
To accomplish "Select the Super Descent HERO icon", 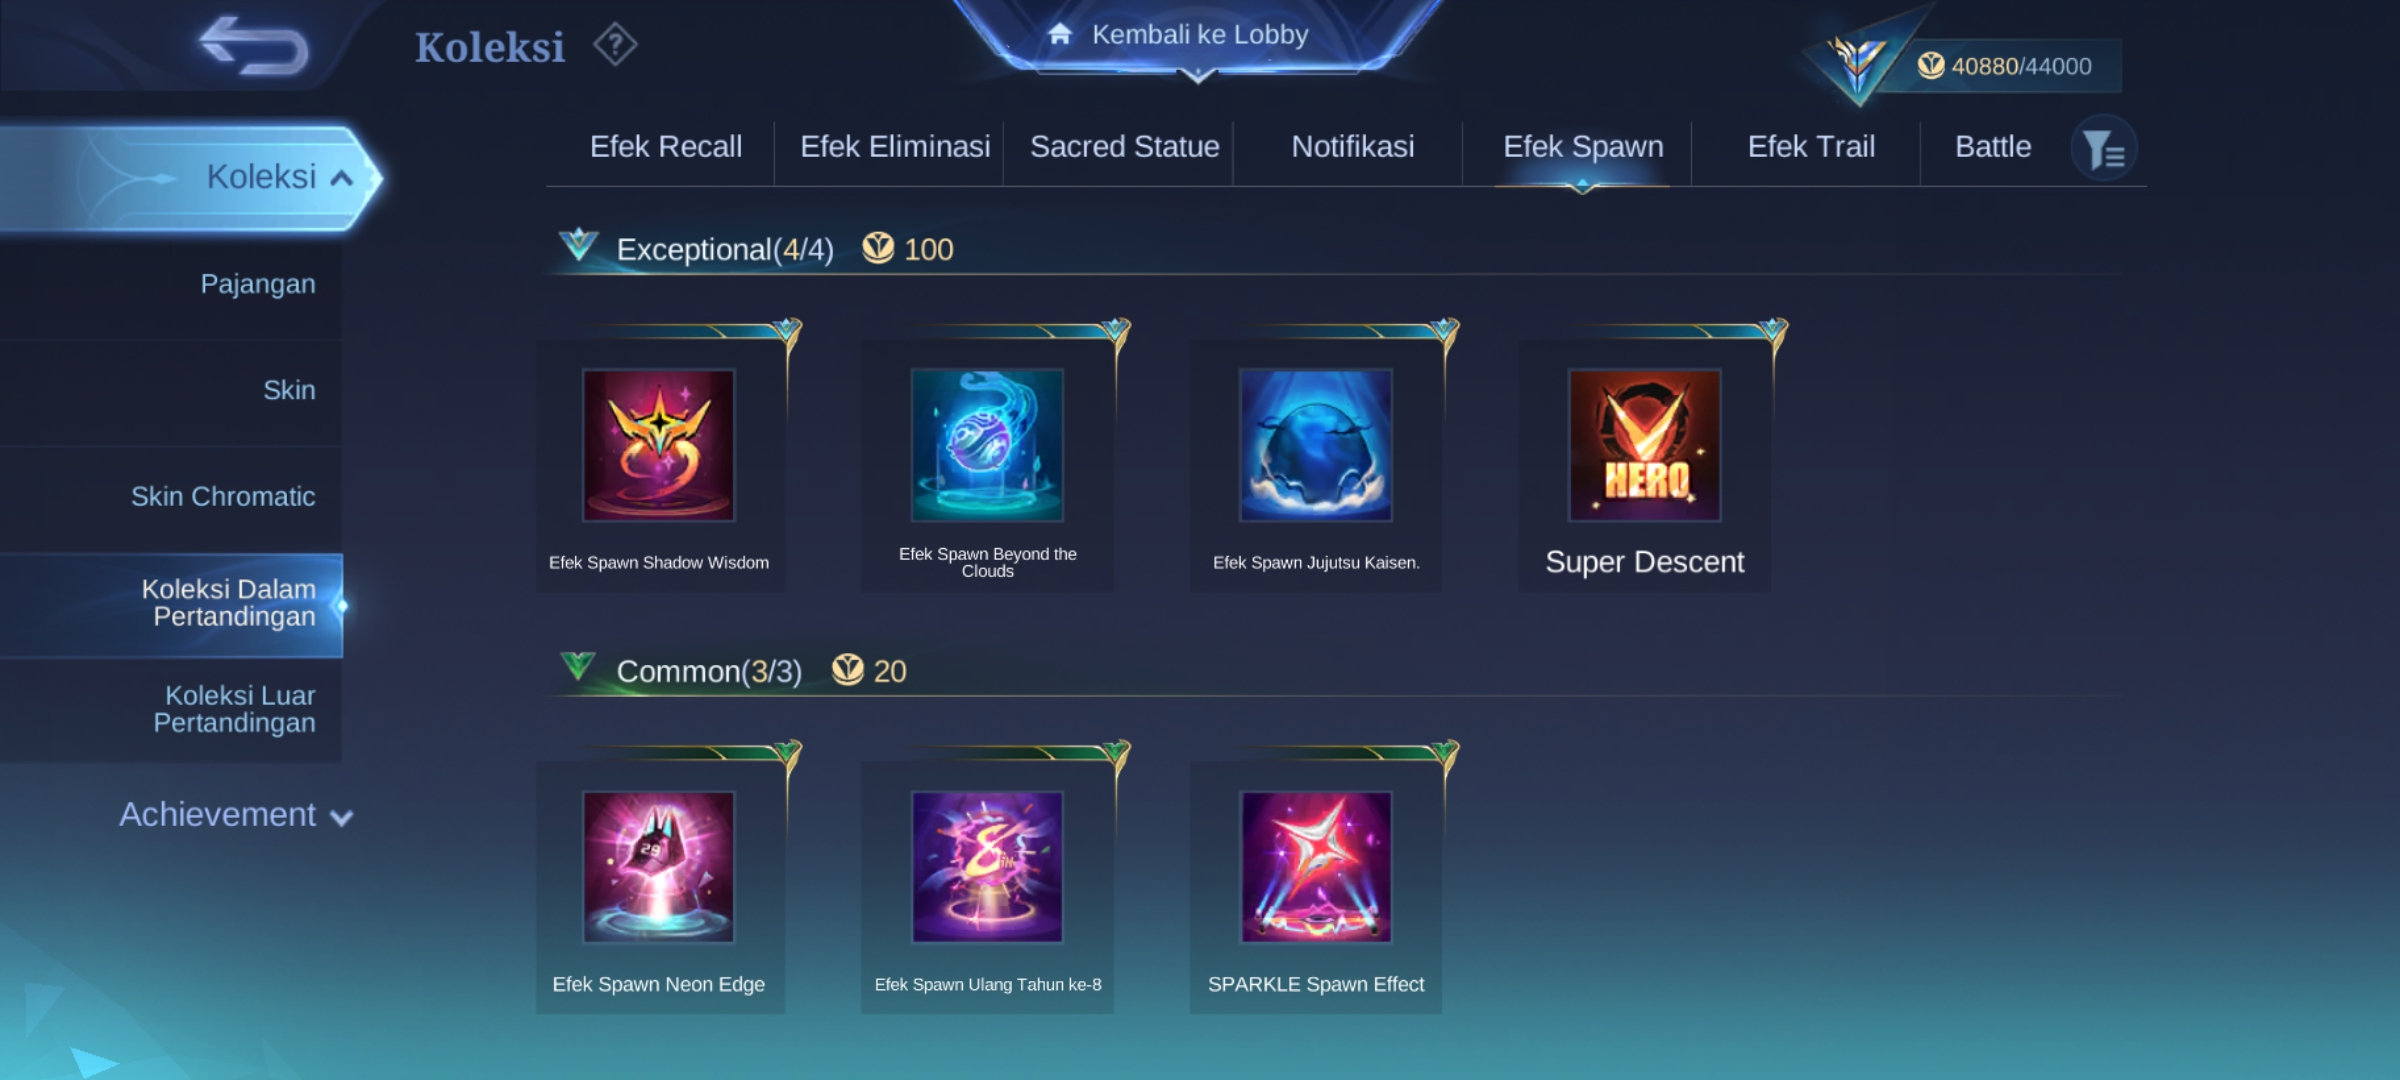I will point(1645,445).
